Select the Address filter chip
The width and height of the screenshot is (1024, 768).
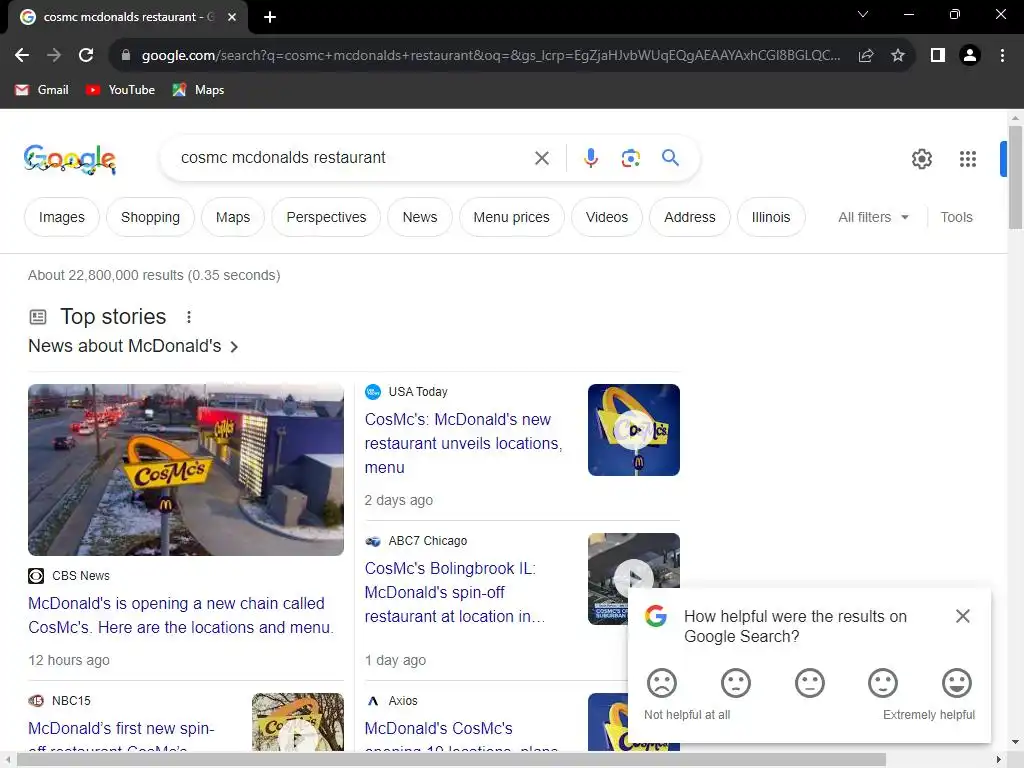(690, 217)
